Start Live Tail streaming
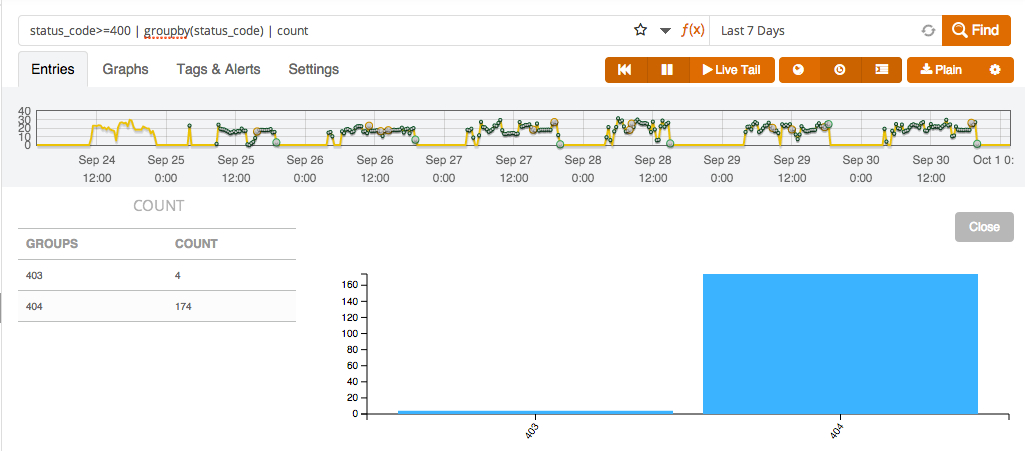 (731, 70)
